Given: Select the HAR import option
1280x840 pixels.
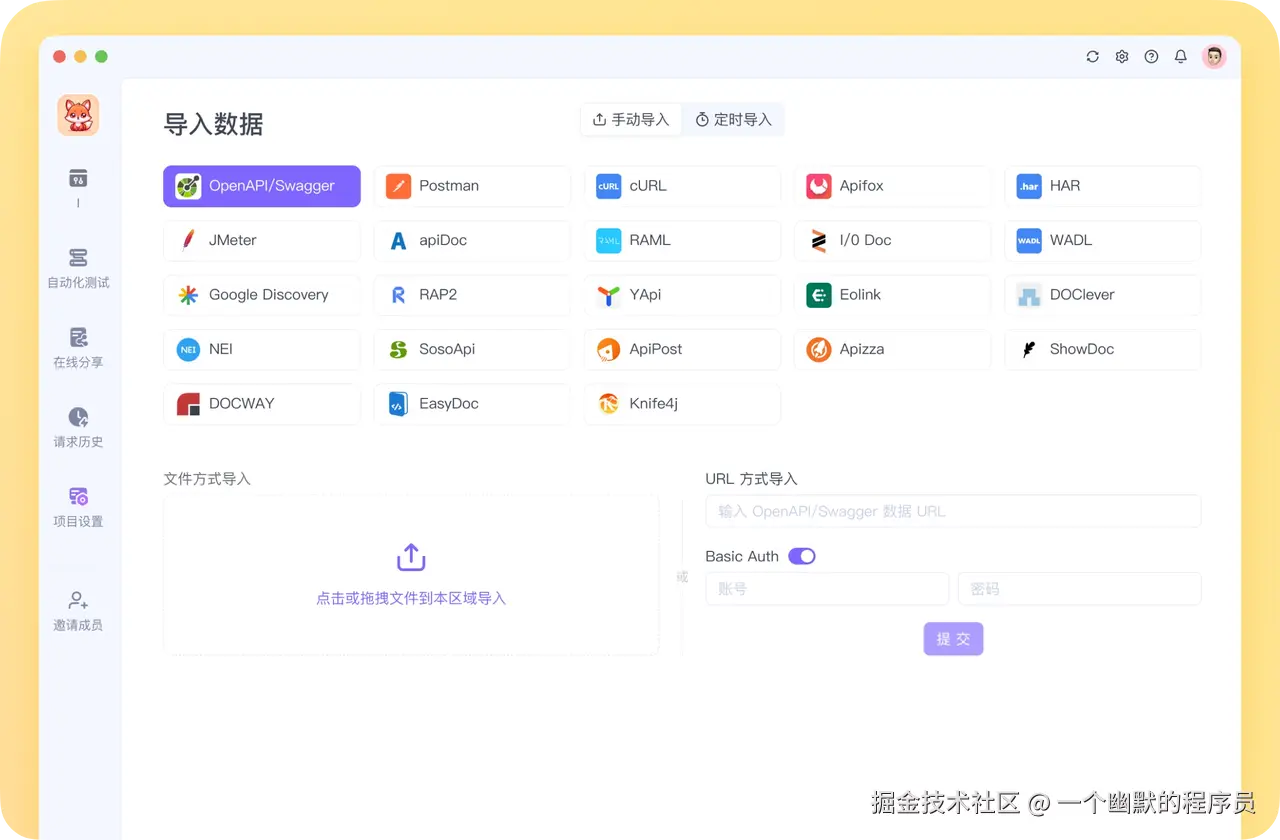Looking at the screenshot, I should click(1102, 186).
